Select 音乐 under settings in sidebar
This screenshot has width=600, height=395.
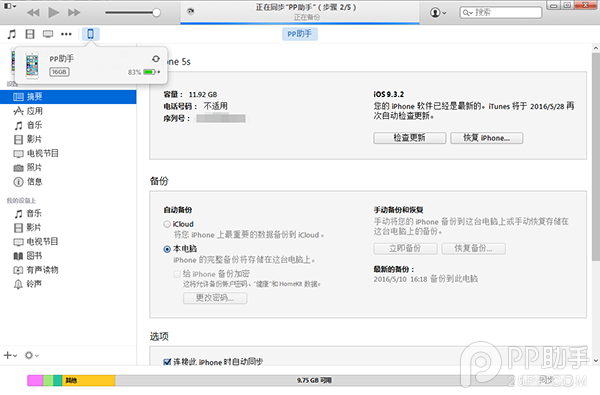pos(68,125)
